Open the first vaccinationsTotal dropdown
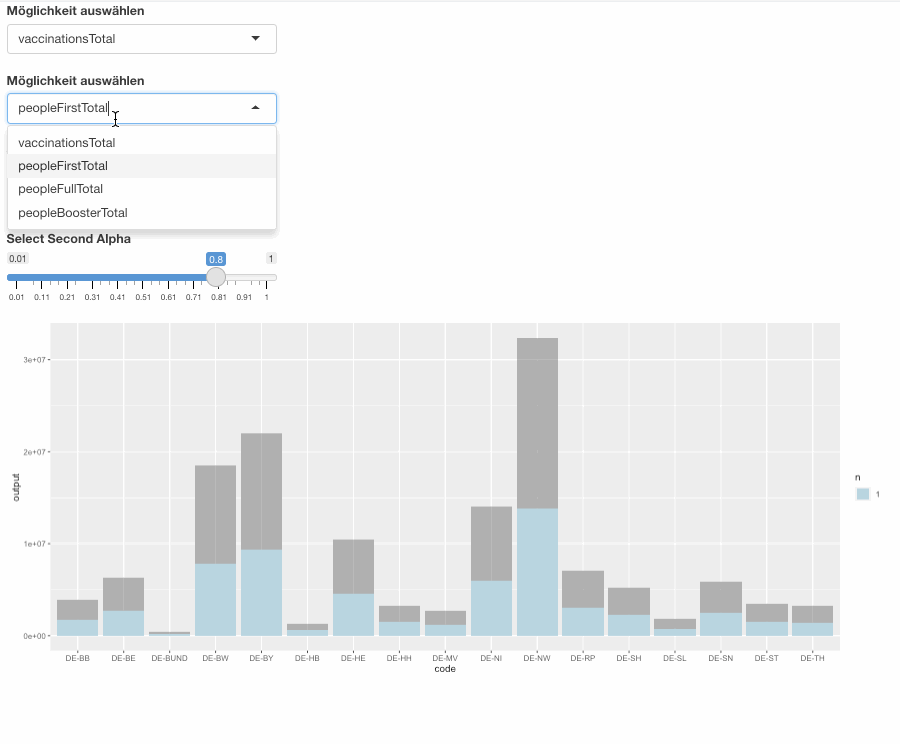Screen dimensions: 900x744 pyautogui.click(x=141, y=39)
